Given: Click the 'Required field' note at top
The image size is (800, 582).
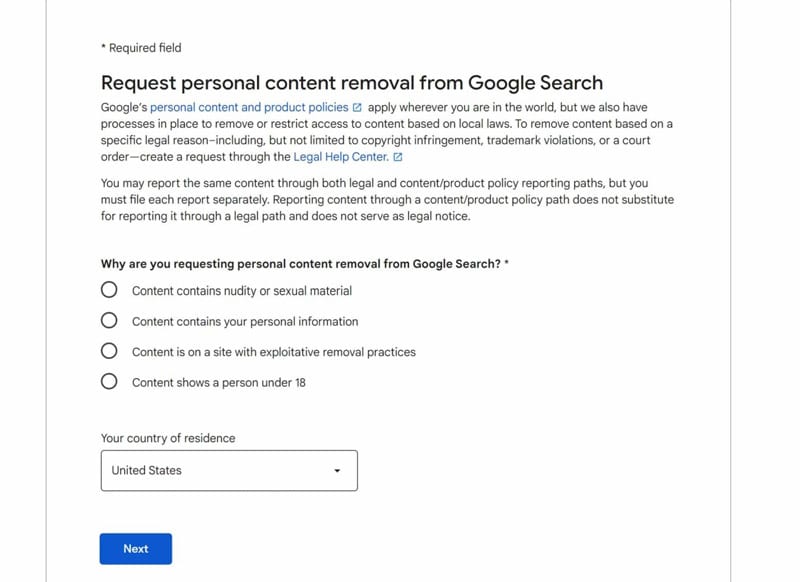Looking at the screenshot, I should [141, 48].
